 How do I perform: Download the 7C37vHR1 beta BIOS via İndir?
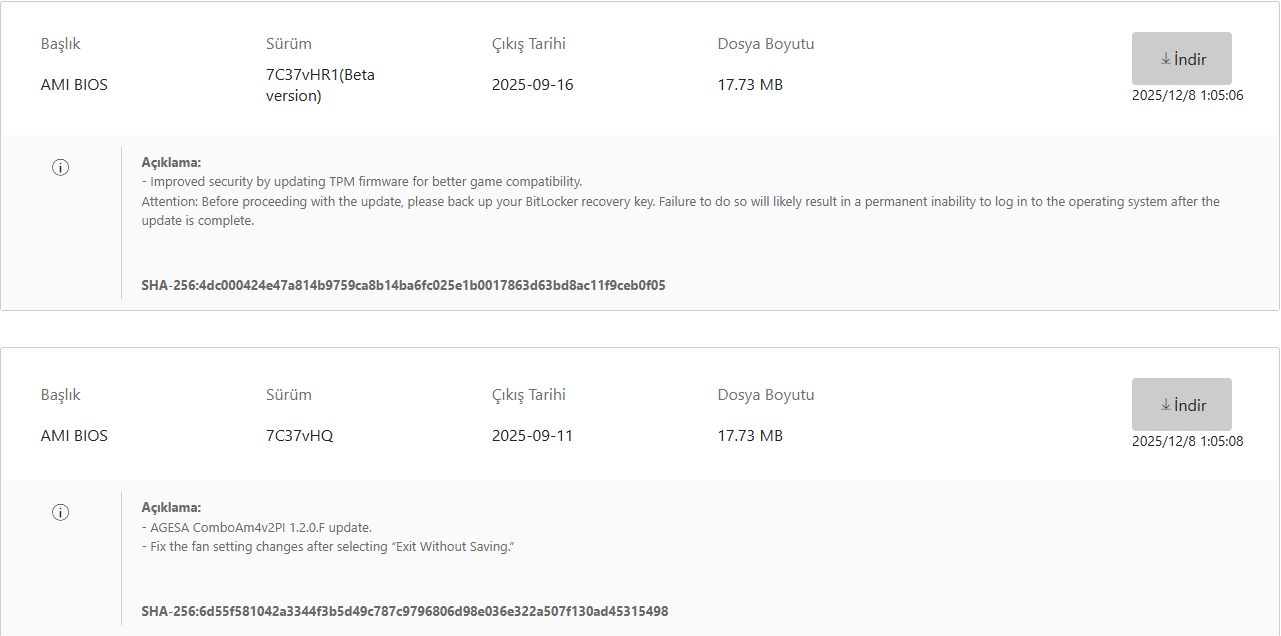(1181, 59)
